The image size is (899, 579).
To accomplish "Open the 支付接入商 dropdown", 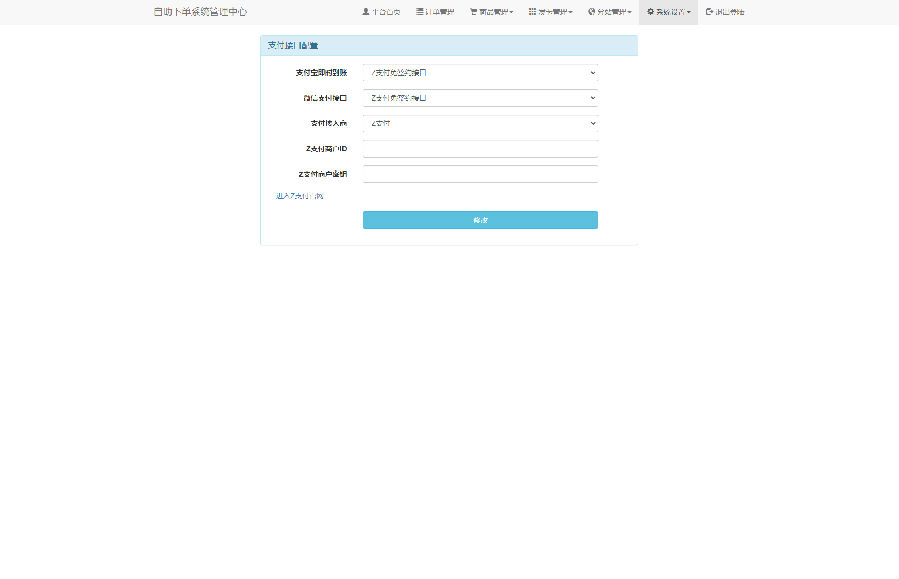I will (x=480, y=123).
